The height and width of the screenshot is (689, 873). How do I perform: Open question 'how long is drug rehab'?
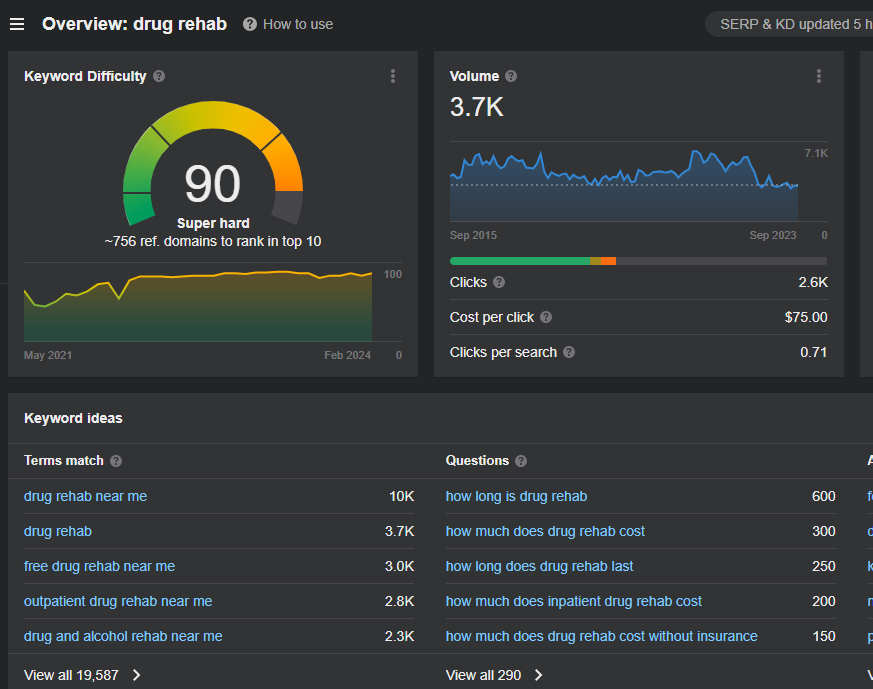tap(516, 496)
